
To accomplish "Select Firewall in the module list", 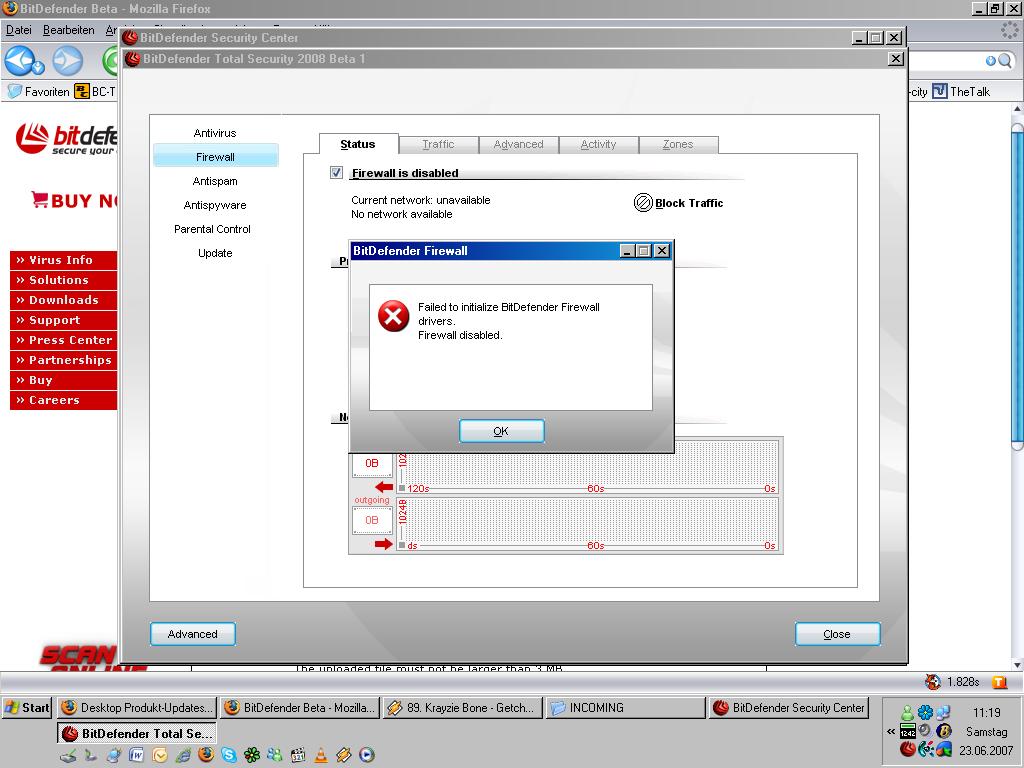I will 215,157.
